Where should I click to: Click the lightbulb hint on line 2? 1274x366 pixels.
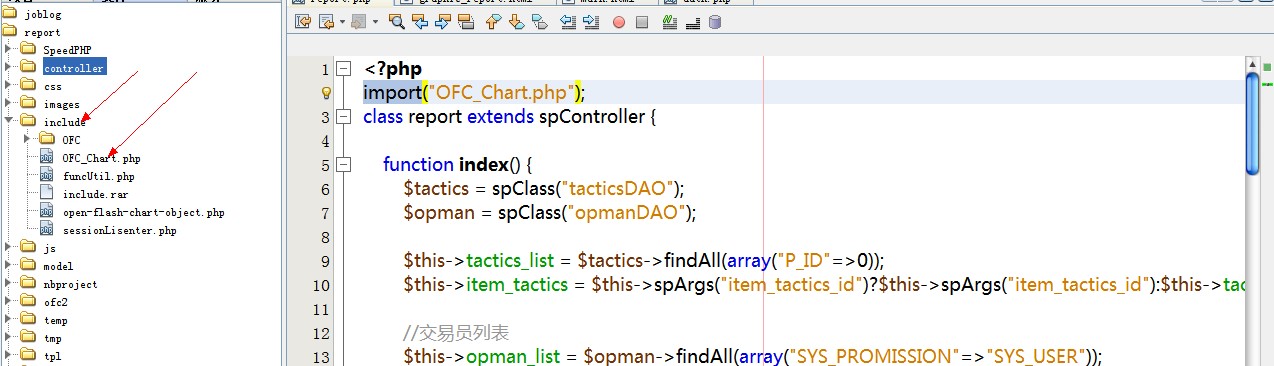pyautogui.click(x=325, y=93)
